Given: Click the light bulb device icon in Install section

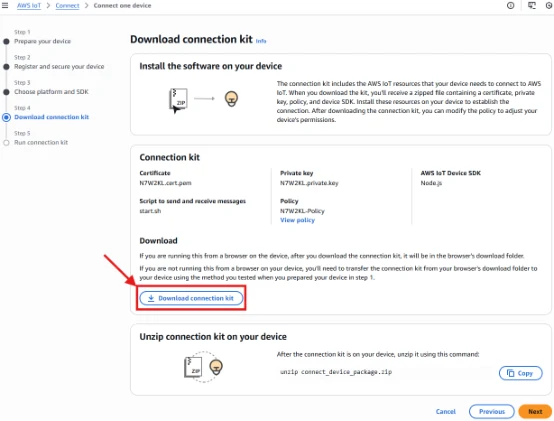Looking at the screenshot, I should pyautogui.click(x=231, y=99).
